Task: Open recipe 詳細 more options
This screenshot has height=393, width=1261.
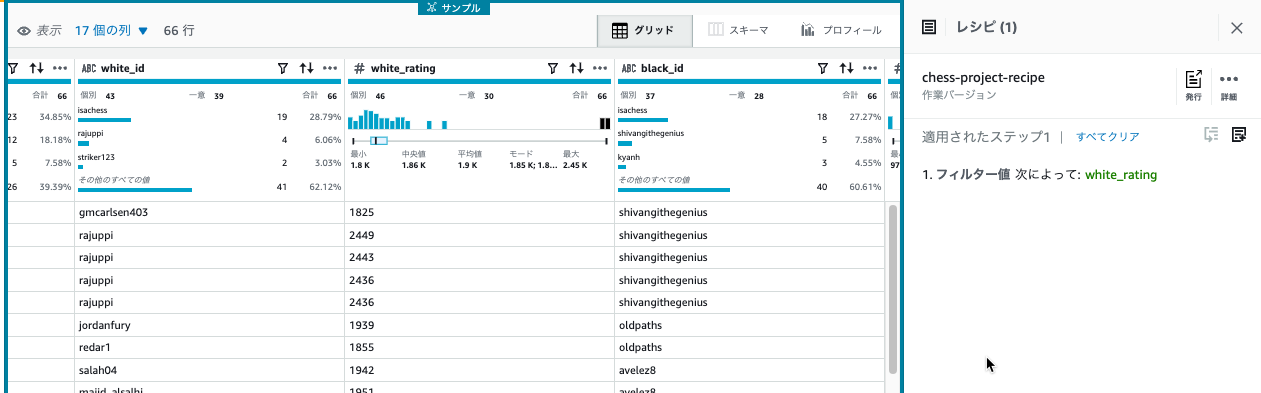Action: pyautogui.click(x=1229, y=87)
